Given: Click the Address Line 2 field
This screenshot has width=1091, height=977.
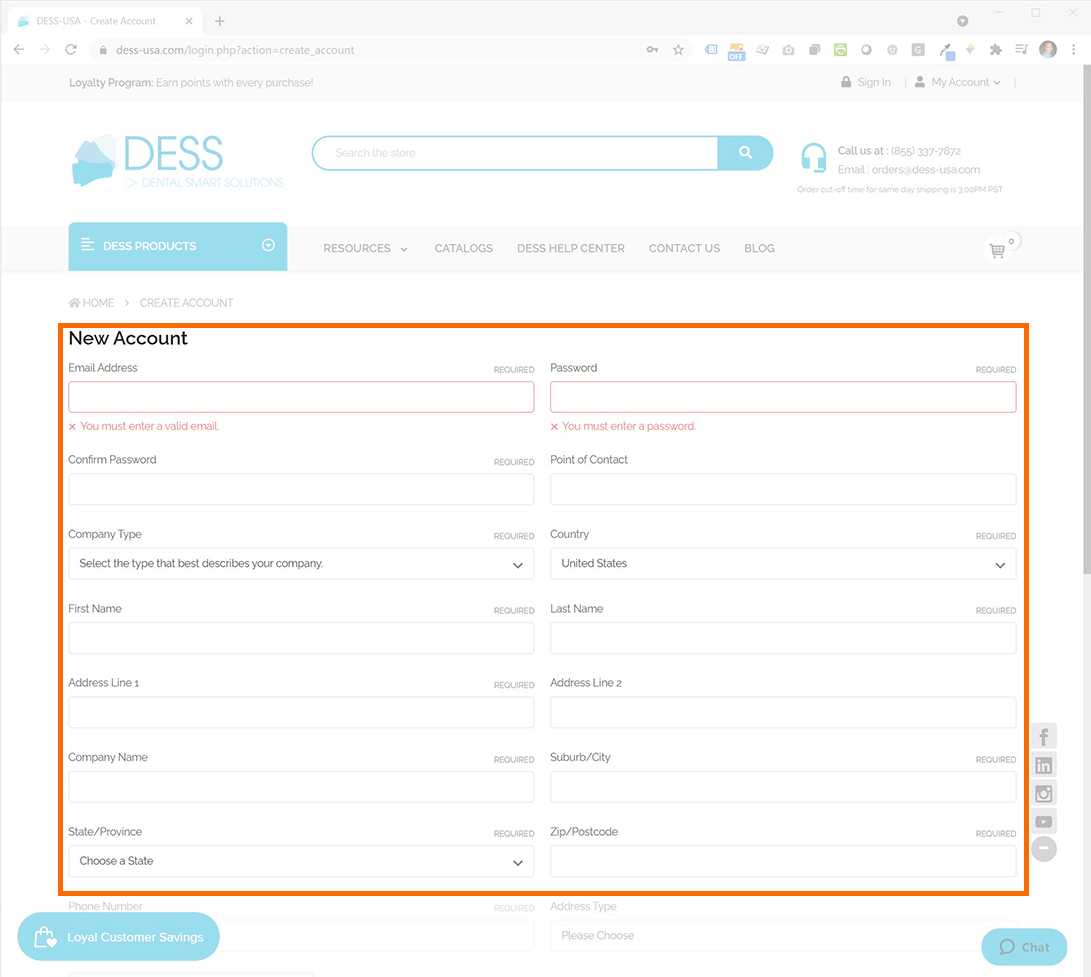Looking at the screenshot, I should (783, 713).
